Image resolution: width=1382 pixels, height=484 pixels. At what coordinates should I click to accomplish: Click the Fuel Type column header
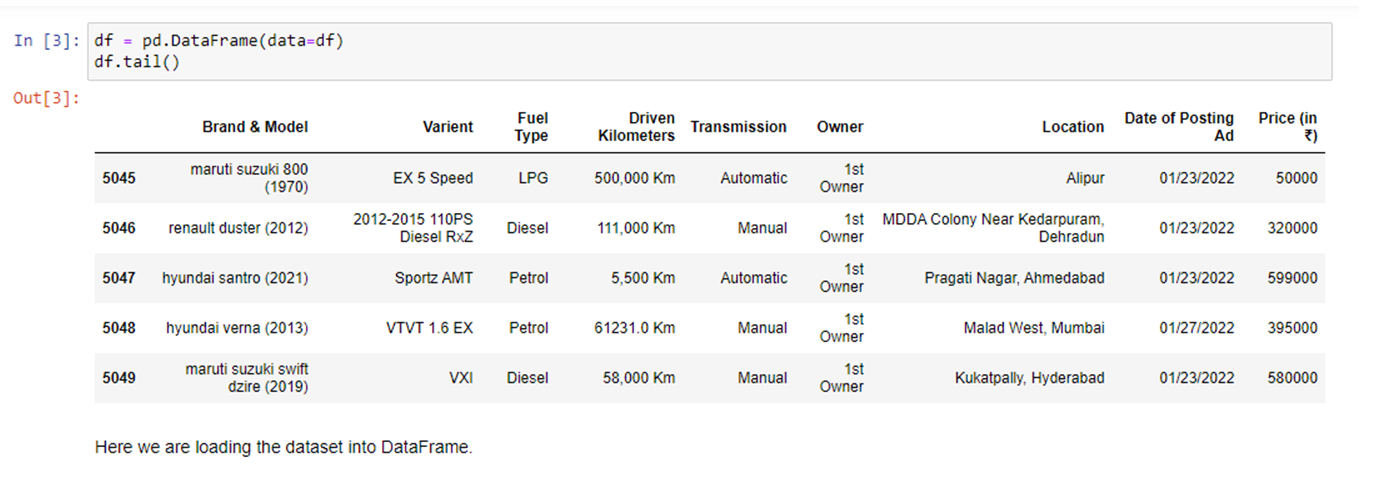(x=532, y=127)
